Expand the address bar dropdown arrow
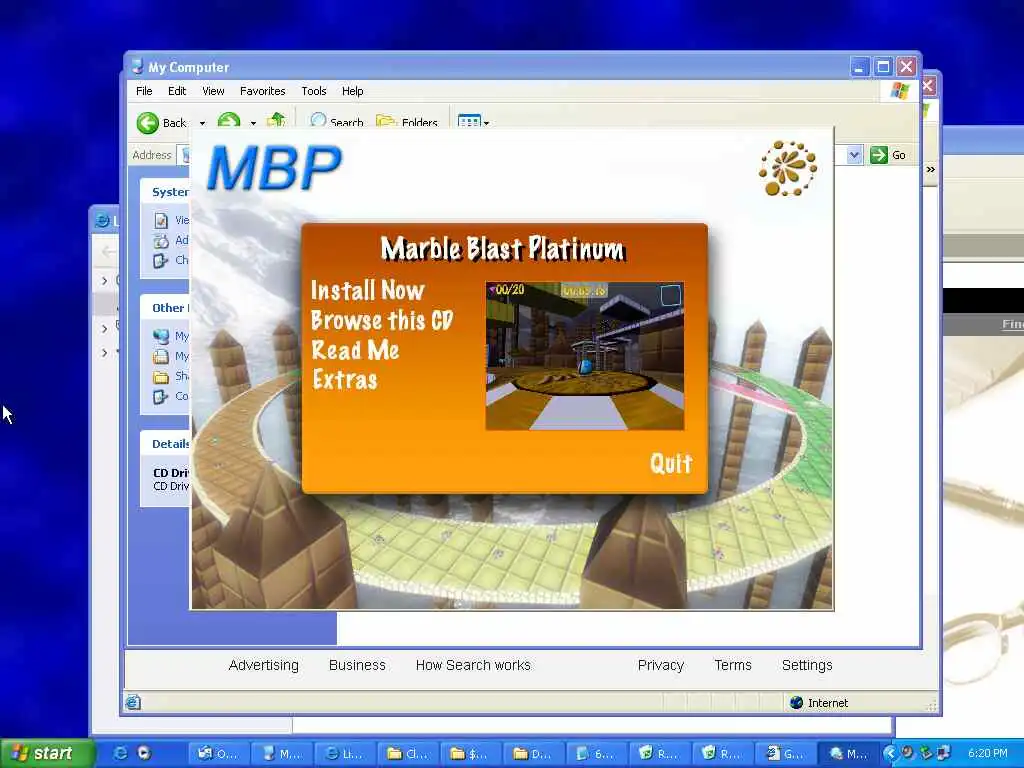This screenshot has height=768, width=1024. point(854,155)
